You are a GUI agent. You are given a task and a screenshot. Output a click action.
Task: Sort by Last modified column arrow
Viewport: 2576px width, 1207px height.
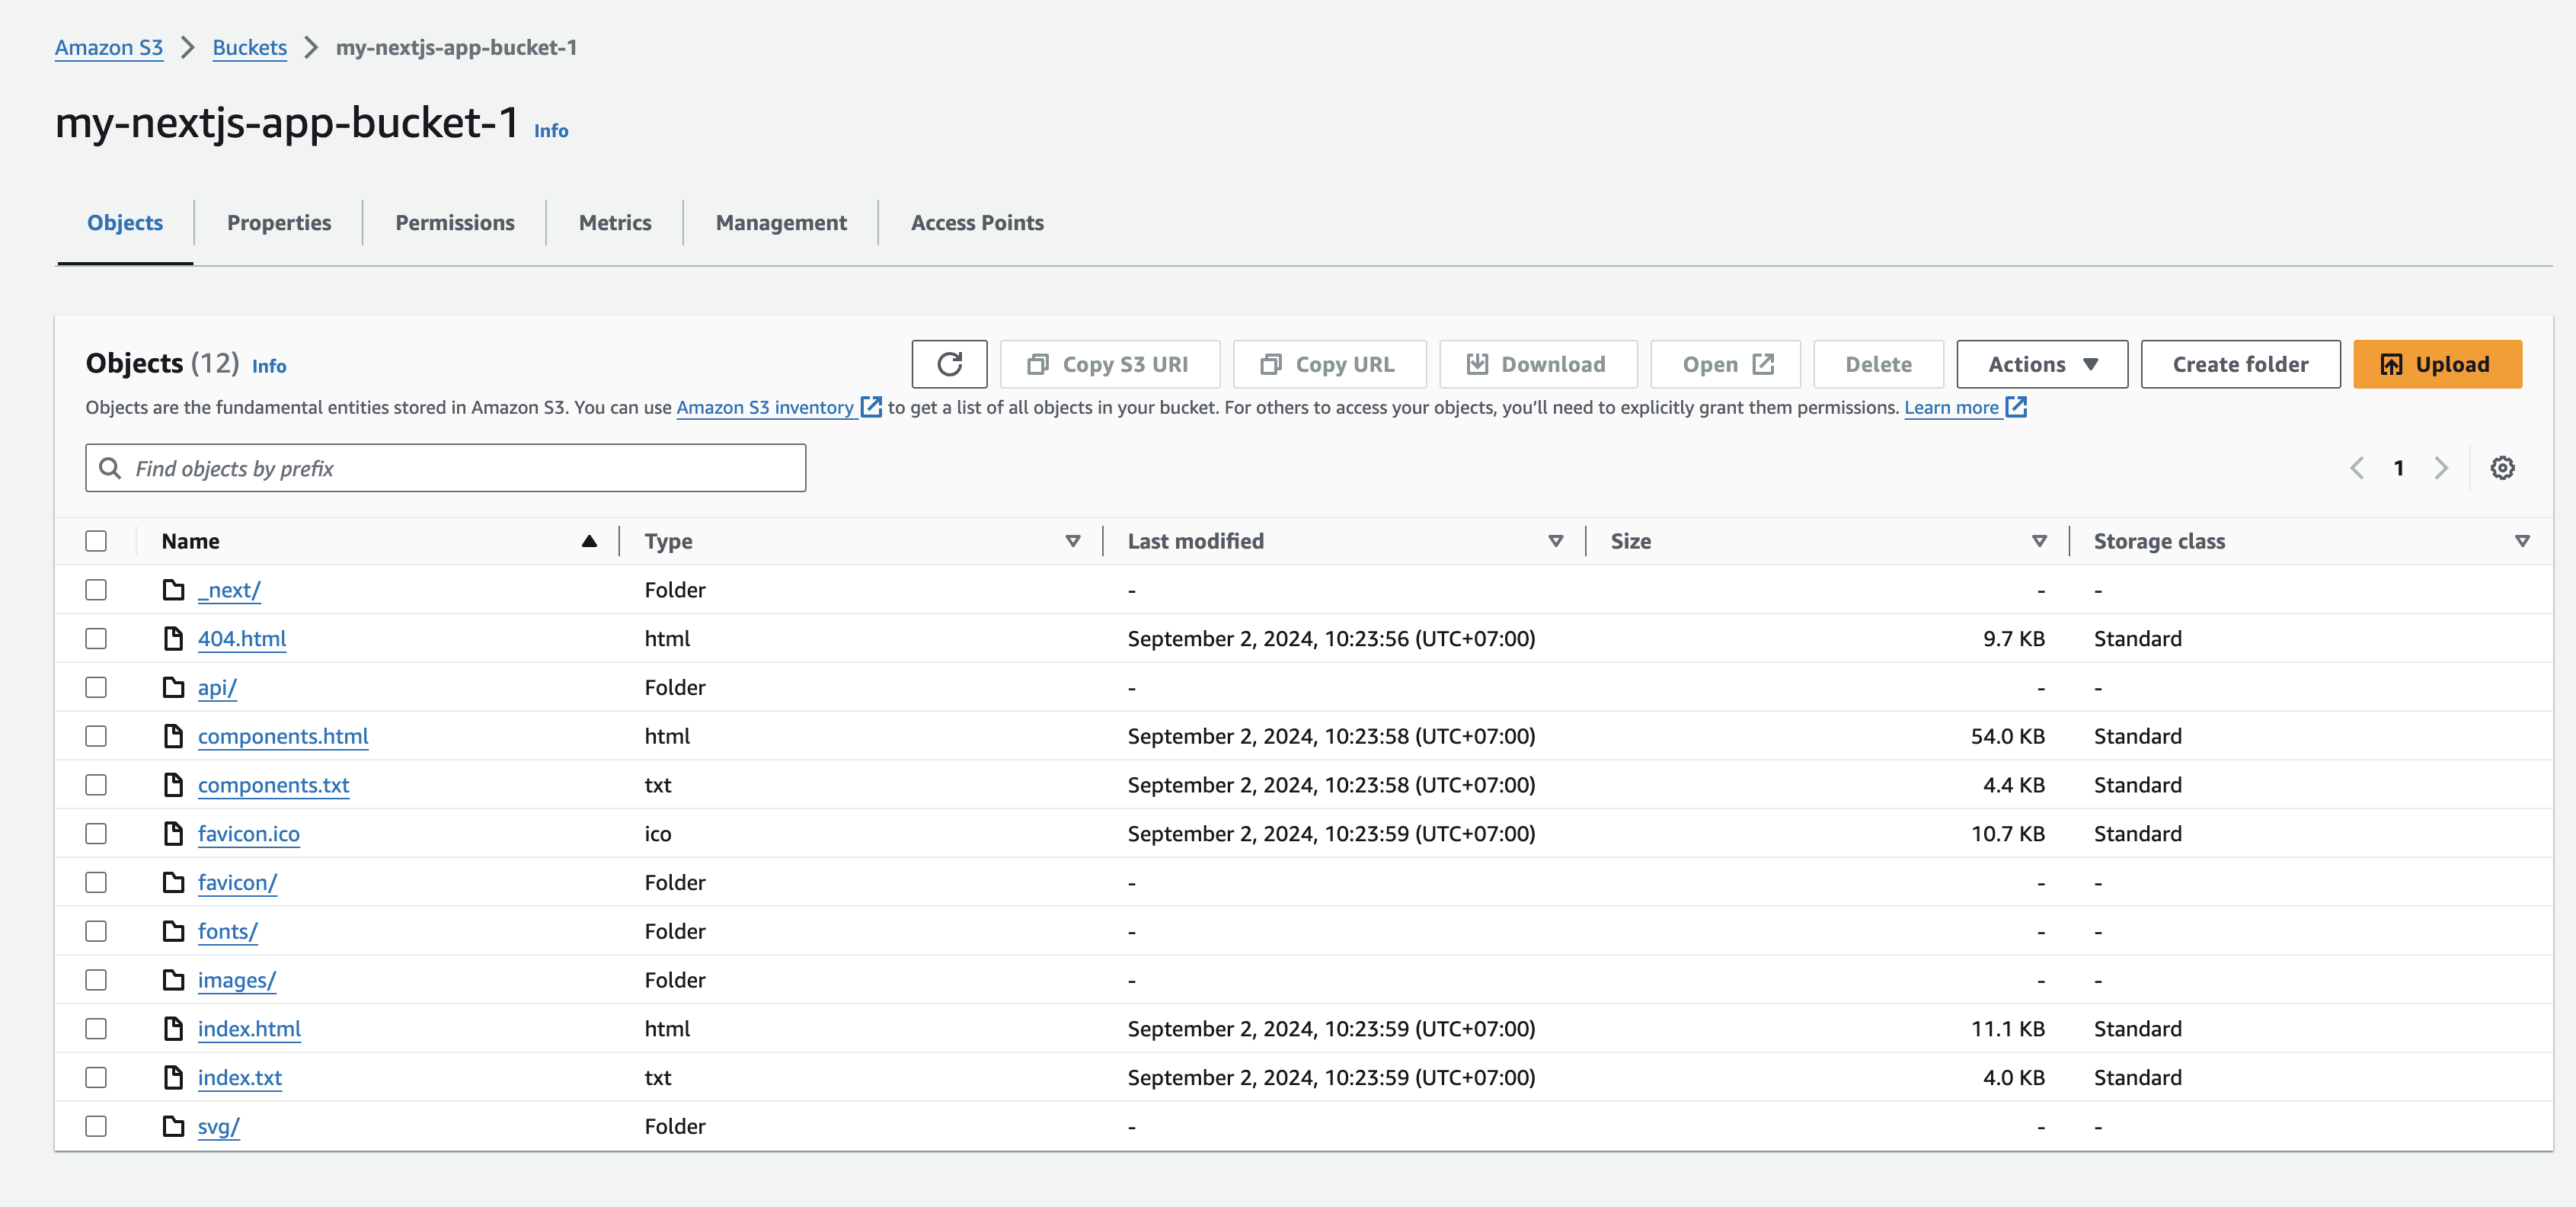(x=1555, y=541)
